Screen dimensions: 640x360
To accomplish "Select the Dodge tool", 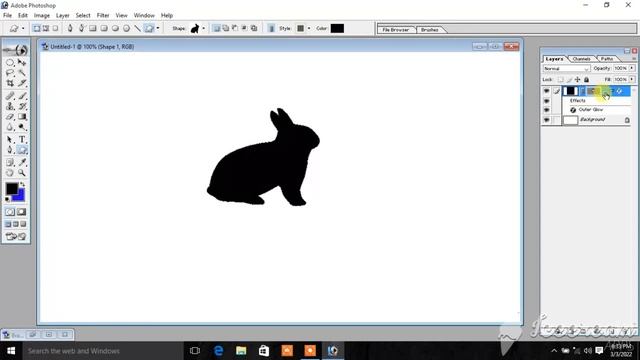I will (x=22, y=127).
